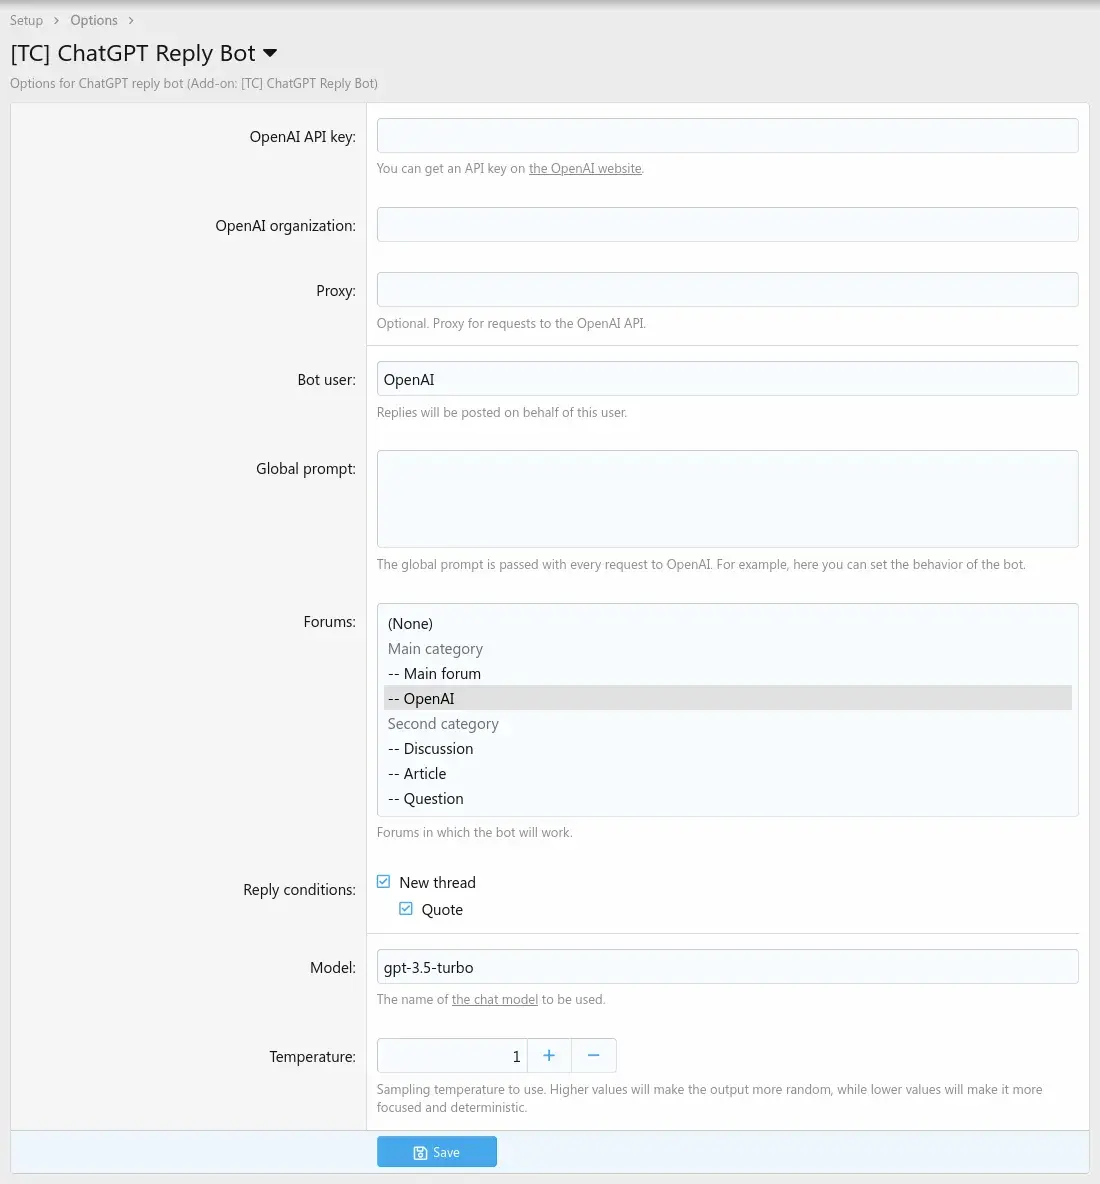The image size is (1100, 1184).
Task: Choose Main forum in the Forums list
Action: click(442, 674)
